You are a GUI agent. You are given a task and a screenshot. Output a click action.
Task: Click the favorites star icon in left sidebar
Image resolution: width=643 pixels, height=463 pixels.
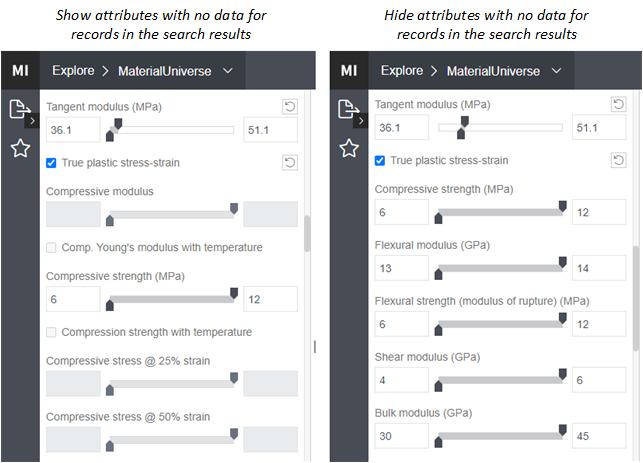coord(20,149)
